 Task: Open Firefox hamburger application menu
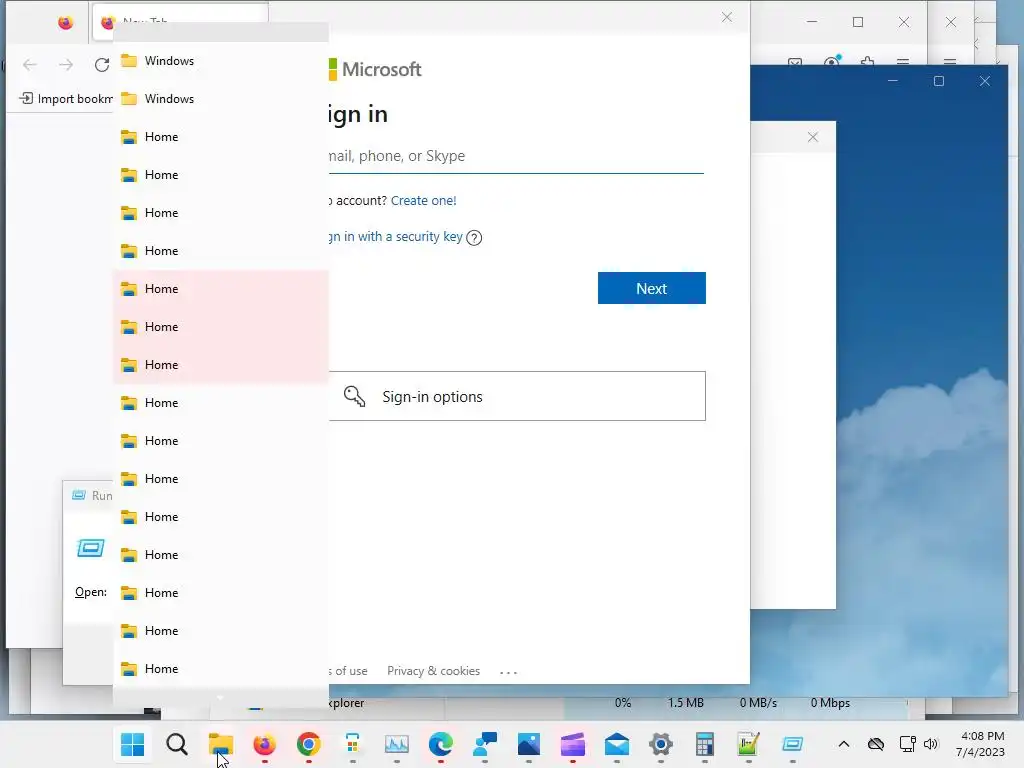click(x=903, y=63)
